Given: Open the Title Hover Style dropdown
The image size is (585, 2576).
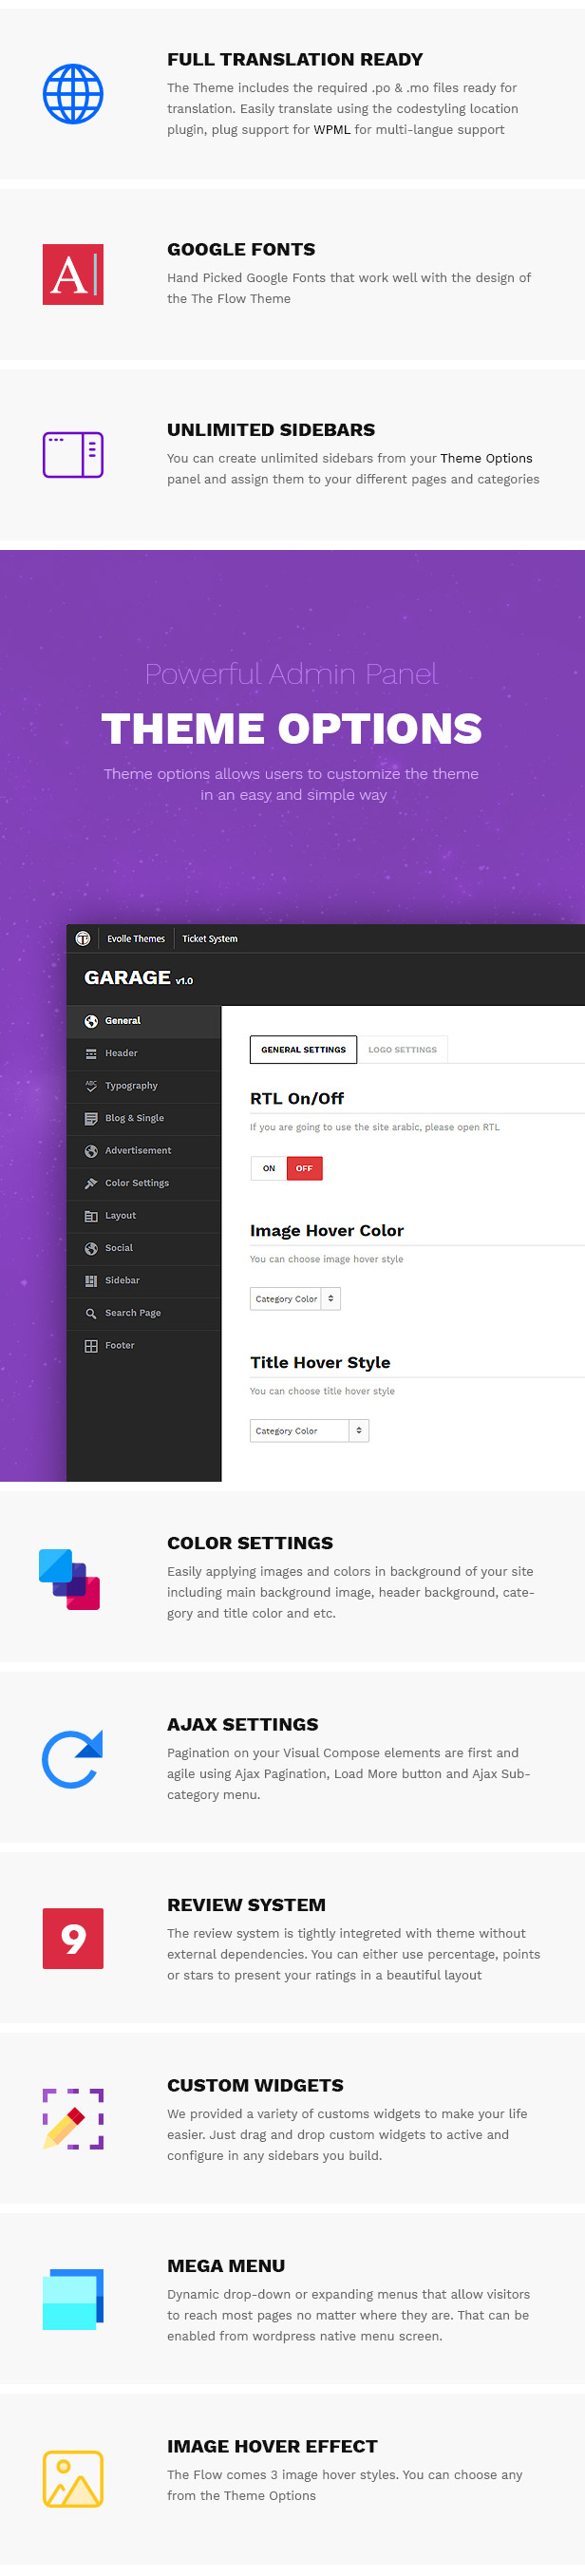Looking at the screenshot, I should point(309,1431).
